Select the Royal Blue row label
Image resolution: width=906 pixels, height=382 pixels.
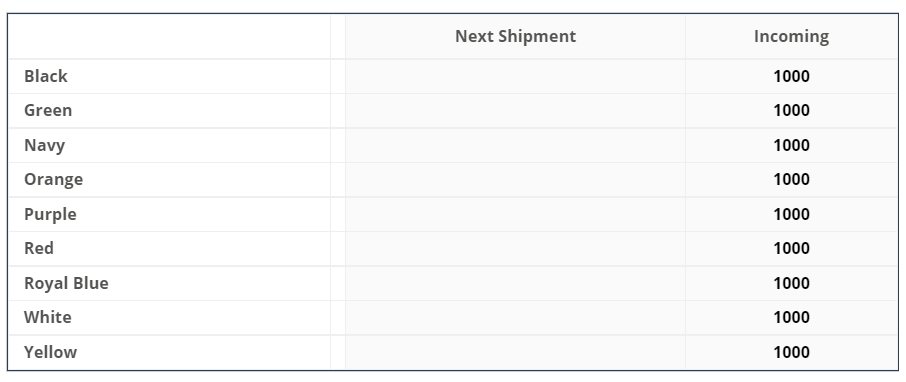tap(66, 283)
